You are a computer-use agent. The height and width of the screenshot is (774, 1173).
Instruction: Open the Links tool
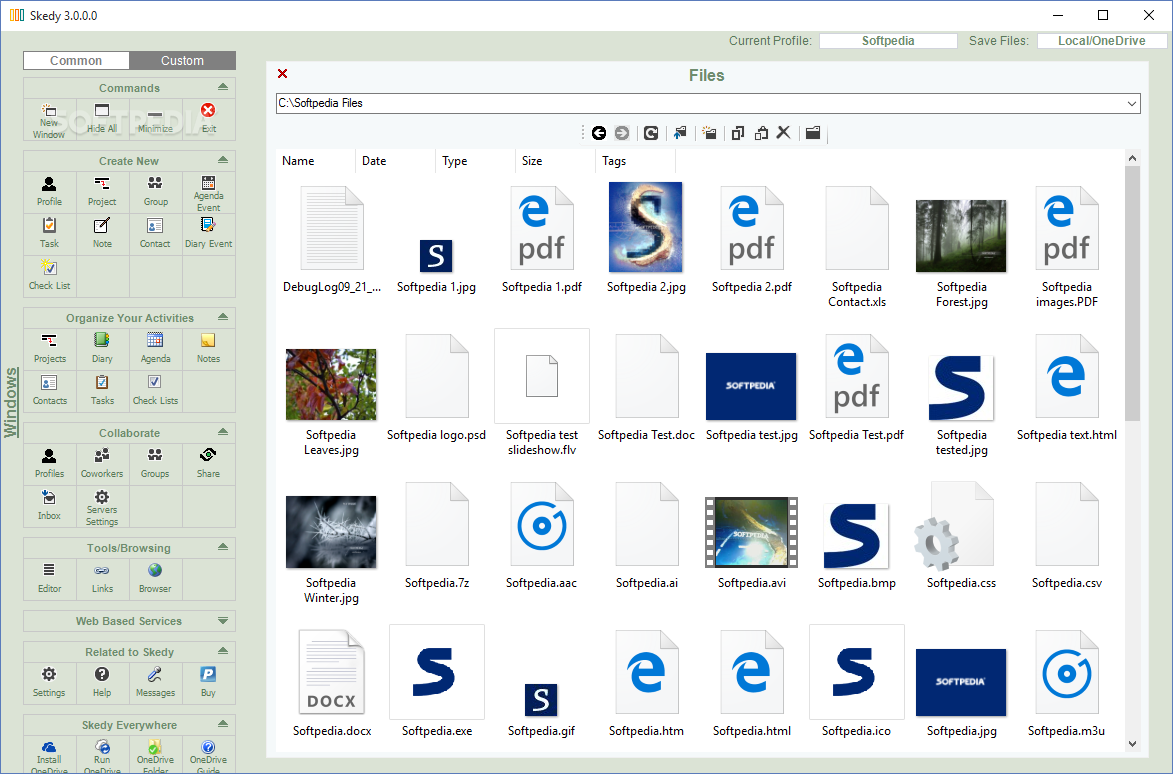pos(102,580)
